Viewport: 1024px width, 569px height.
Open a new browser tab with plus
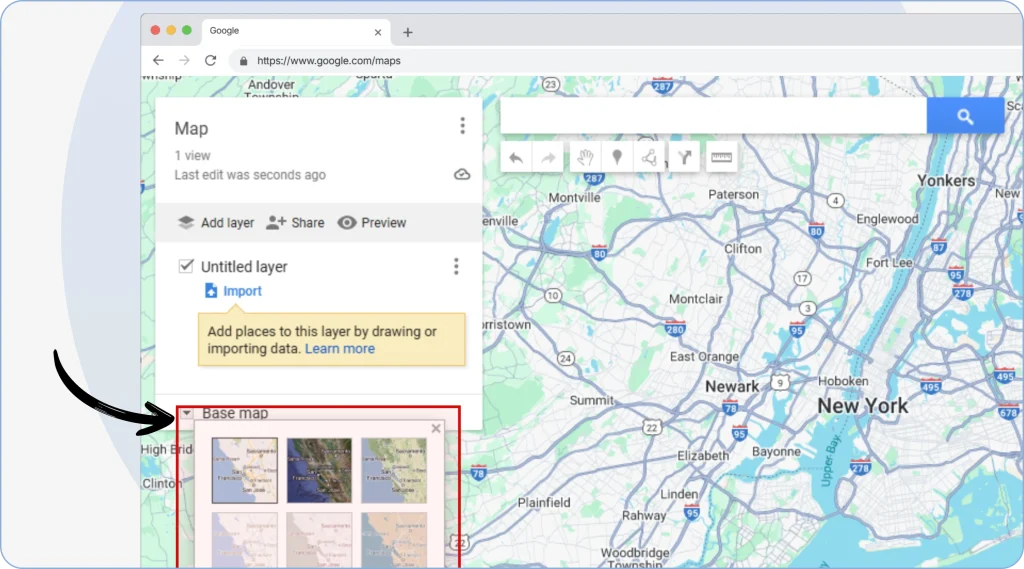click(408, 32)
